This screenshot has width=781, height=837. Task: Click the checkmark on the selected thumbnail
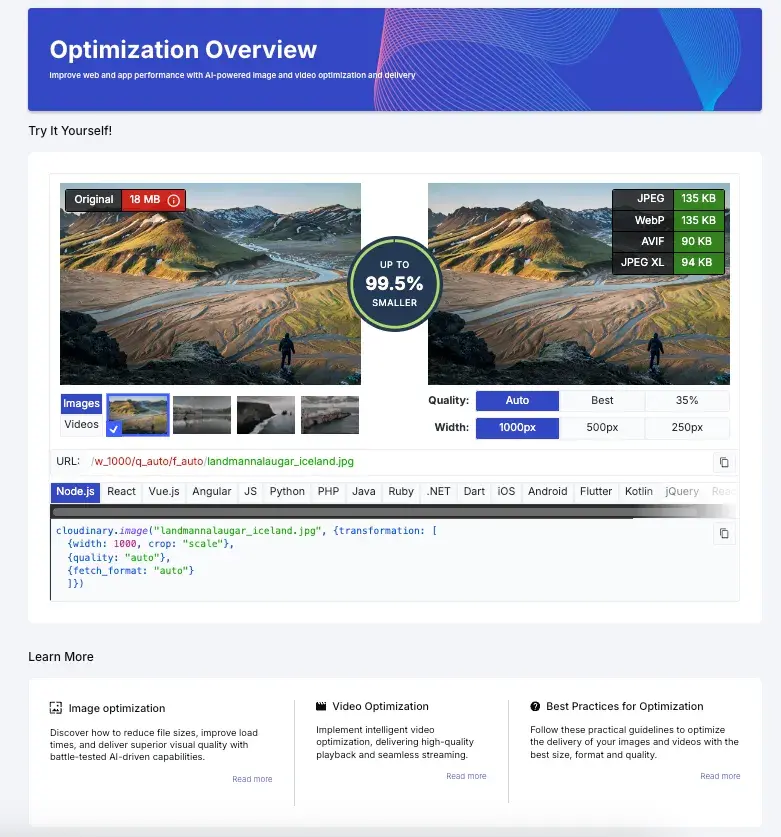pos(114,429)
